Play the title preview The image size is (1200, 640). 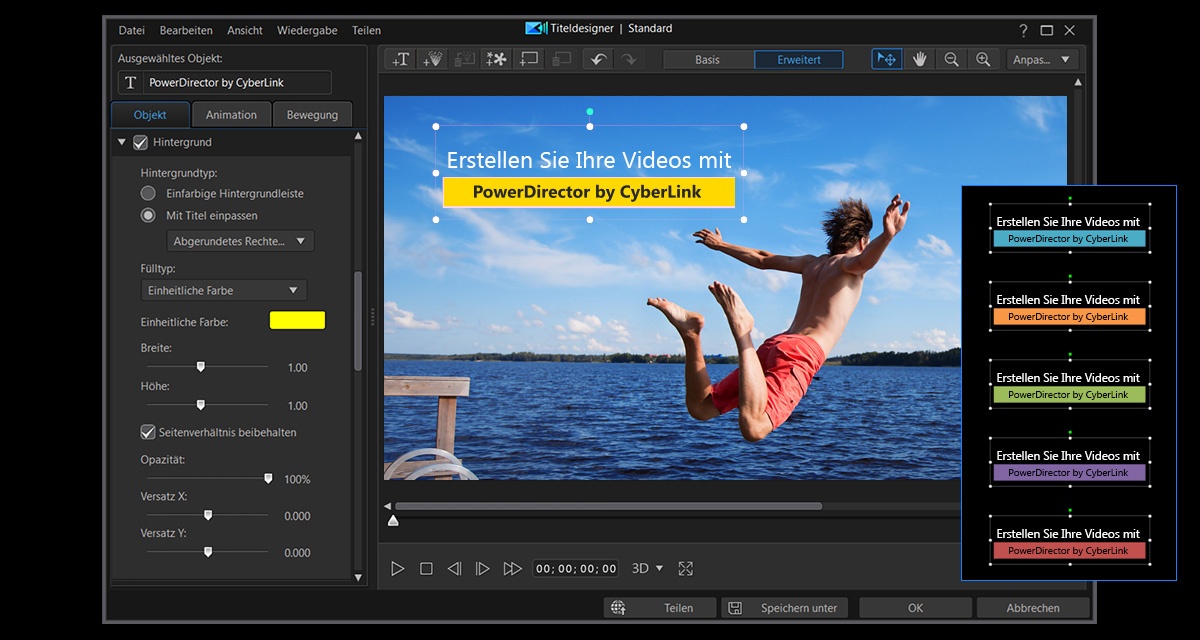click(x=397, y=568)
